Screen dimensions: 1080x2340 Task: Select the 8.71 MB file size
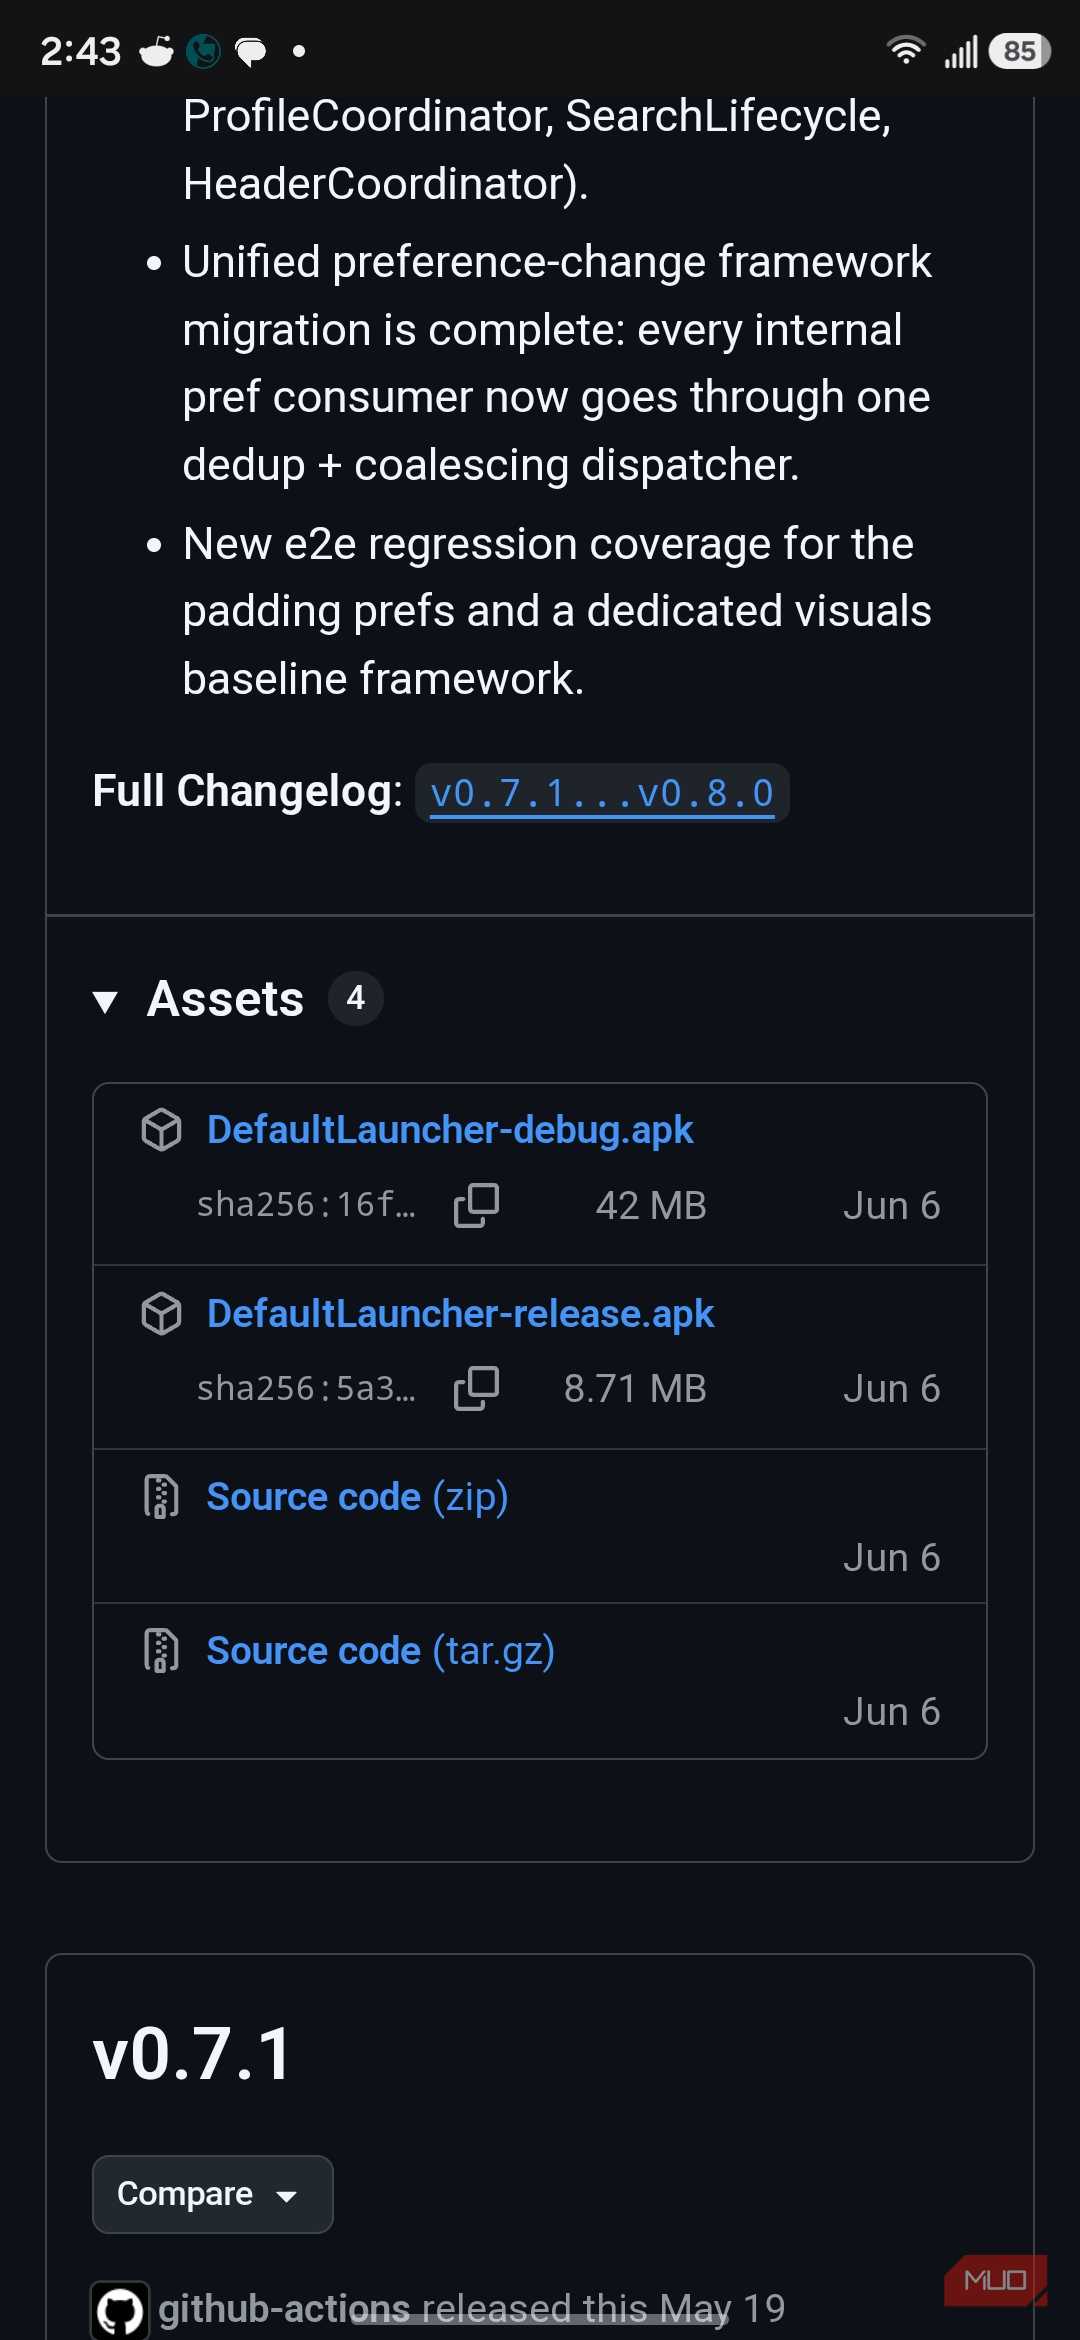(635, 1389)
